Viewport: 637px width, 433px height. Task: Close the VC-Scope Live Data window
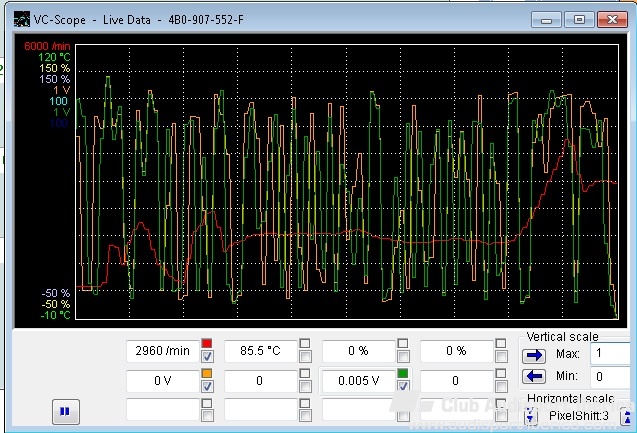(x=610, y=19)
